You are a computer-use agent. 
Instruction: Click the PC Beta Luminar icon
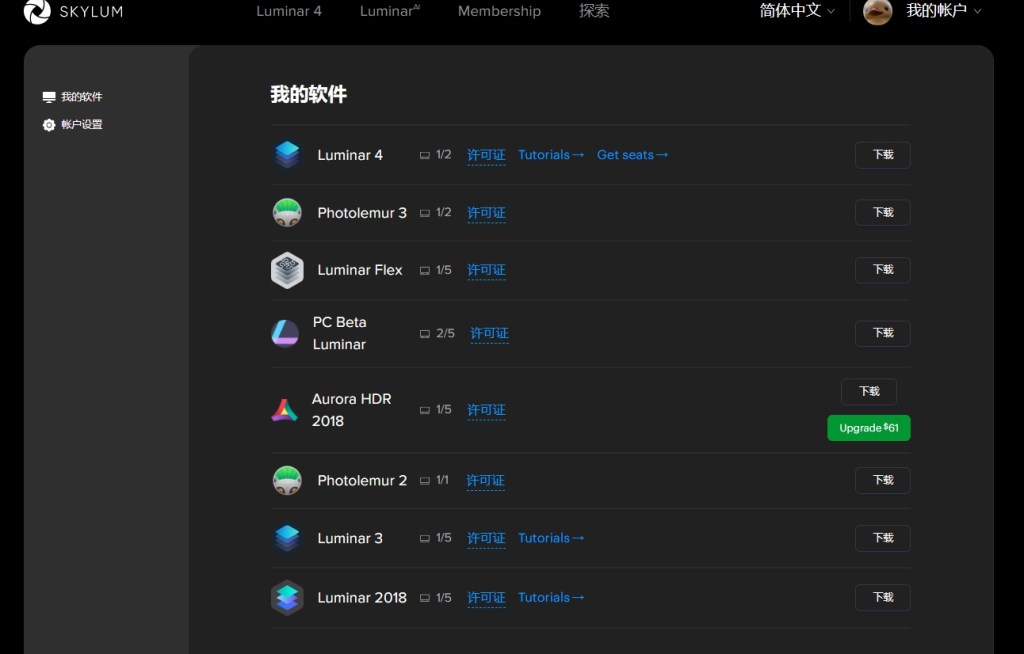tap(285, 333)
